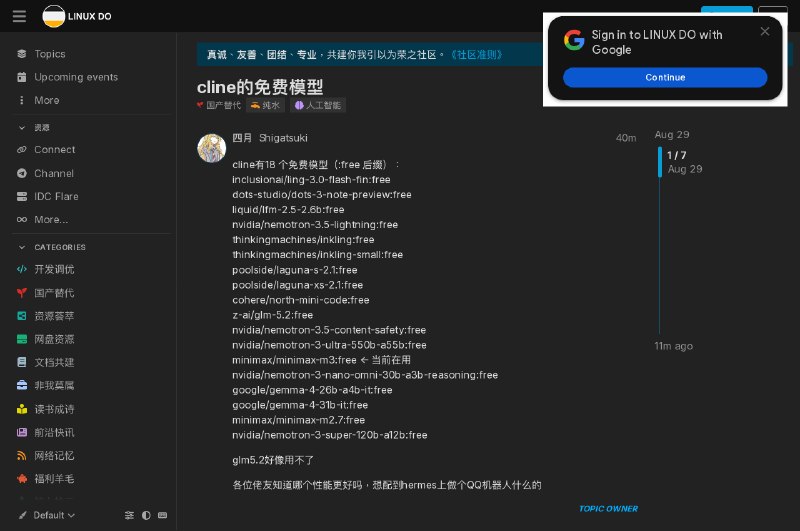Open the 开发调优 category
Screen dimensions: 800x531
[54, 269]
